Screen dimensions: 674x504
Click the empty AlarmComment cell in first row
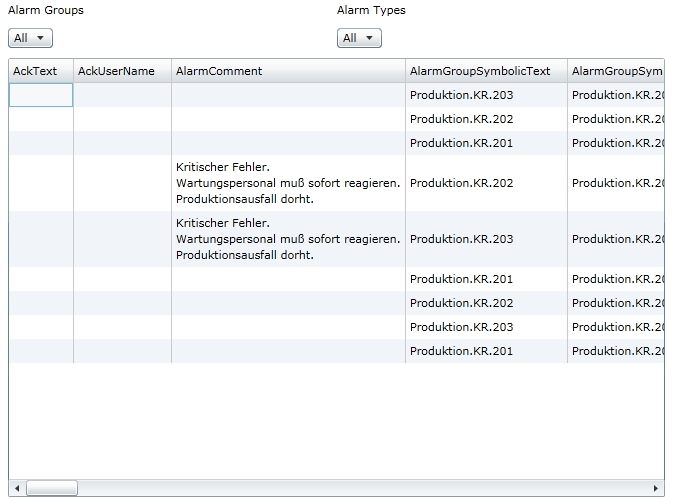pos(288,95)
